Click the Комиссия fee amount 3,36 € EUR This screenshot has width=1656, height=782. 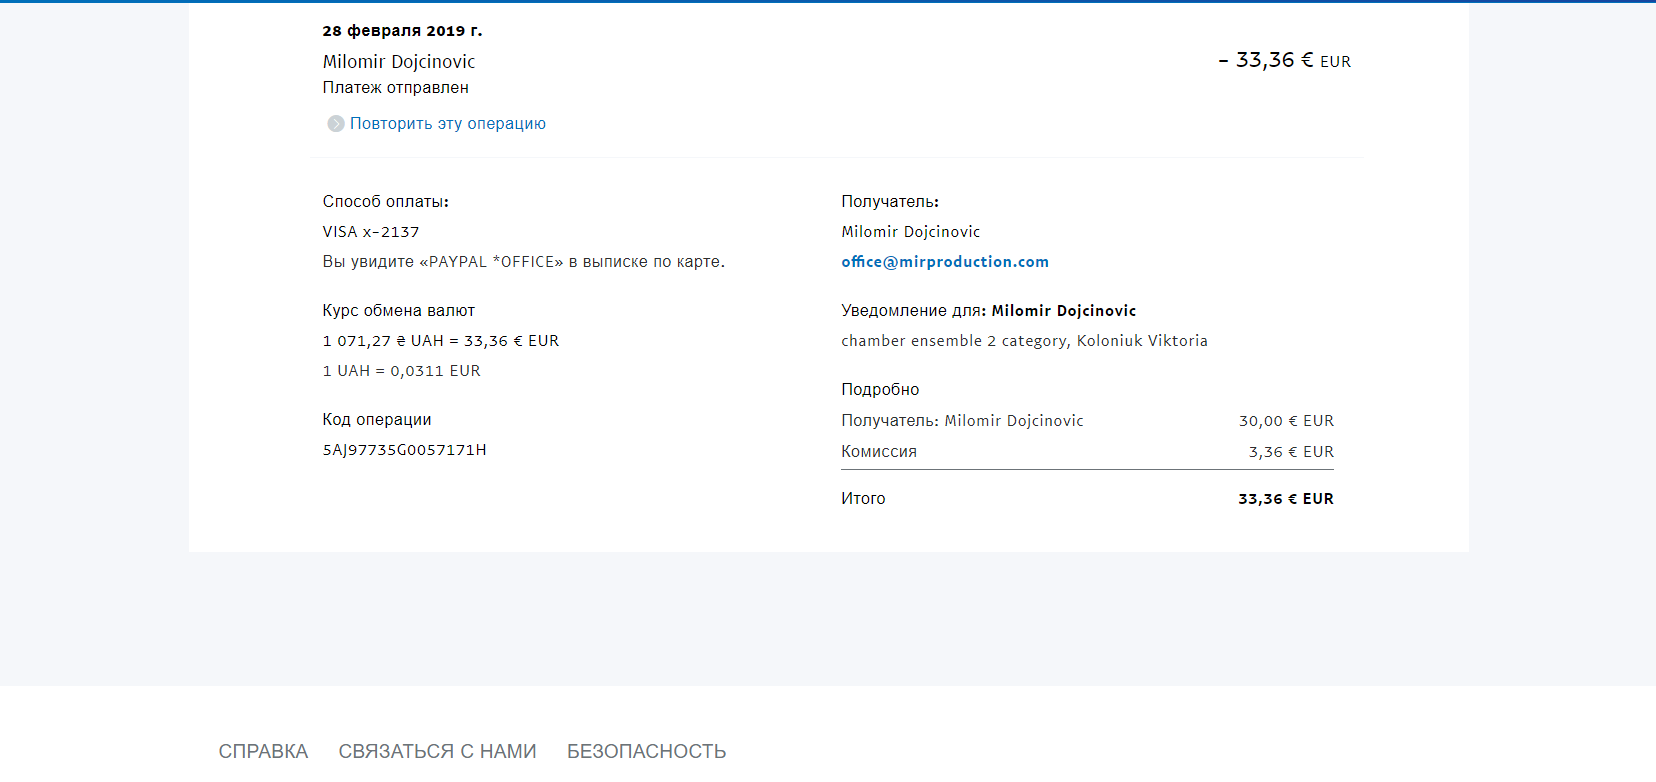coord(1290,452)
